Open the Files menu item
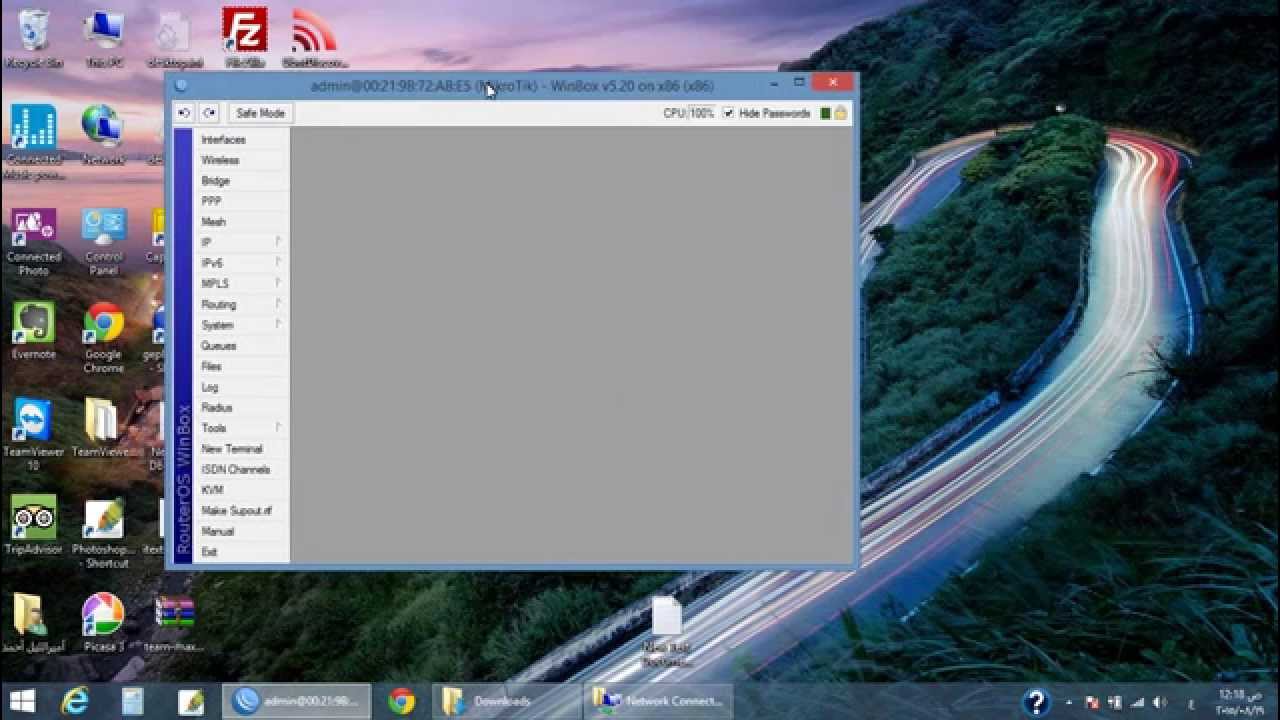Image resolution: width=1280 pixels, height=720 pixels. click(x=241, y=366)
